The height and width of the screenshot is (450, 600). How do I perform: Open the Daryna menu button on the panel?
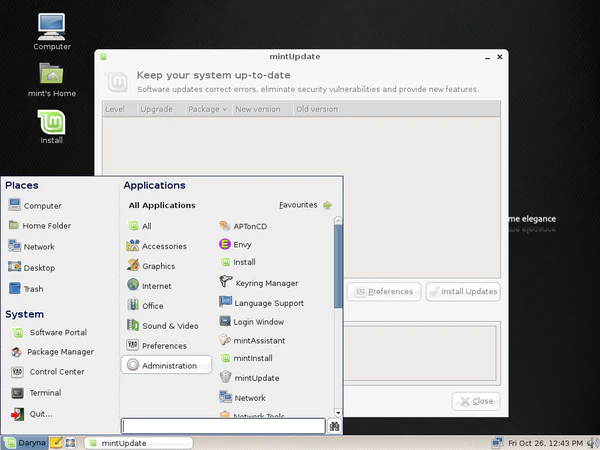(x=25, y=442)
